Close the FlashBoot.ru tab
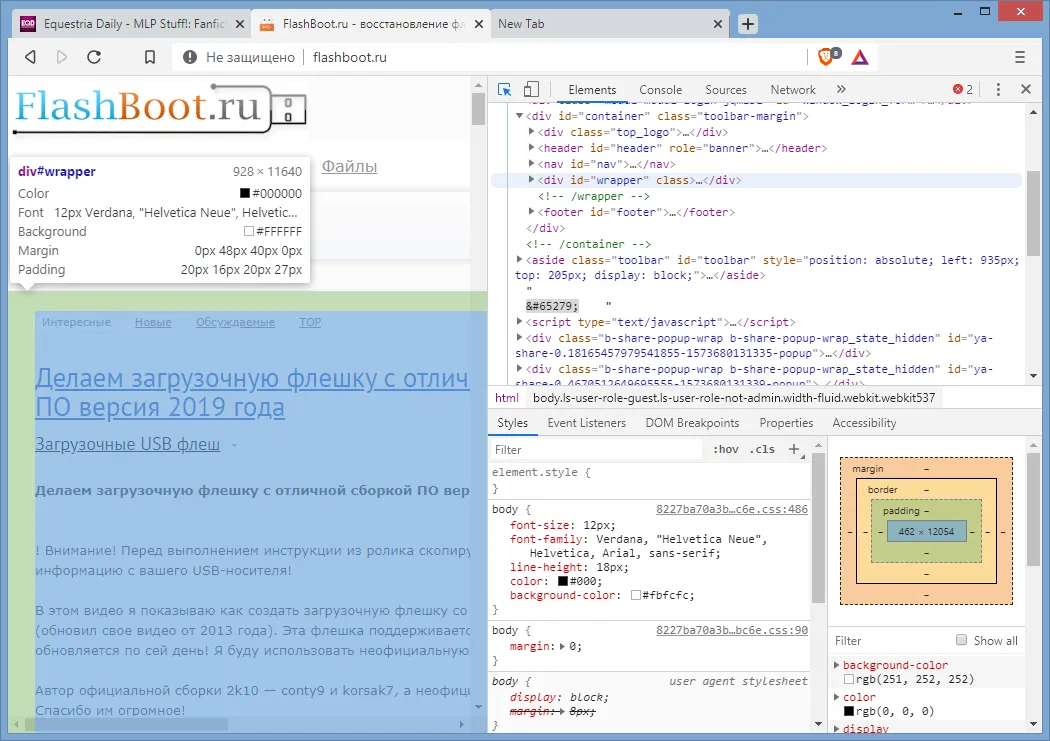Image resolution: width=1050 pixels, height=741 pixels. click(478, 24)
